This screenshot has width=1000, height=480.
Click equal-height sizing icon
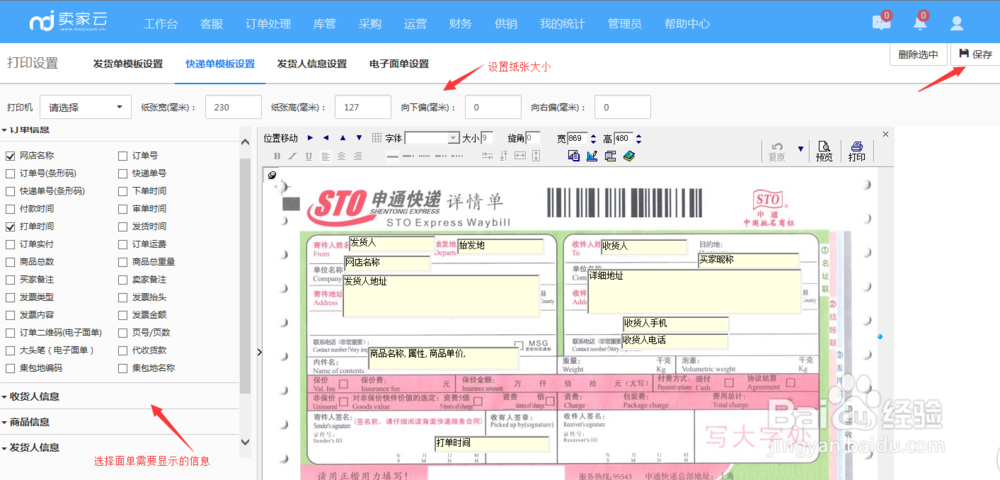(536, 156)
